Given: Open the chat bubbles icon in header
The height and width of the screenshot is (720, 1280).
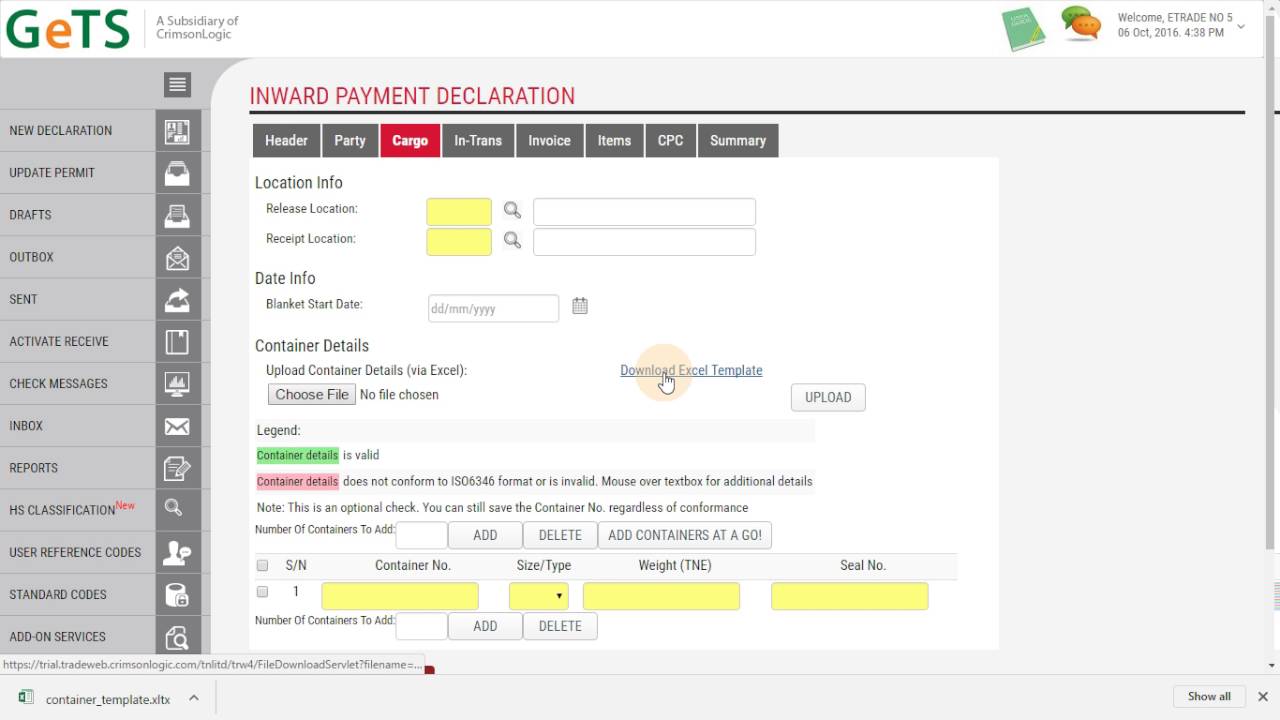Looking at the screenshot, I should click(x=1080, y=23).
